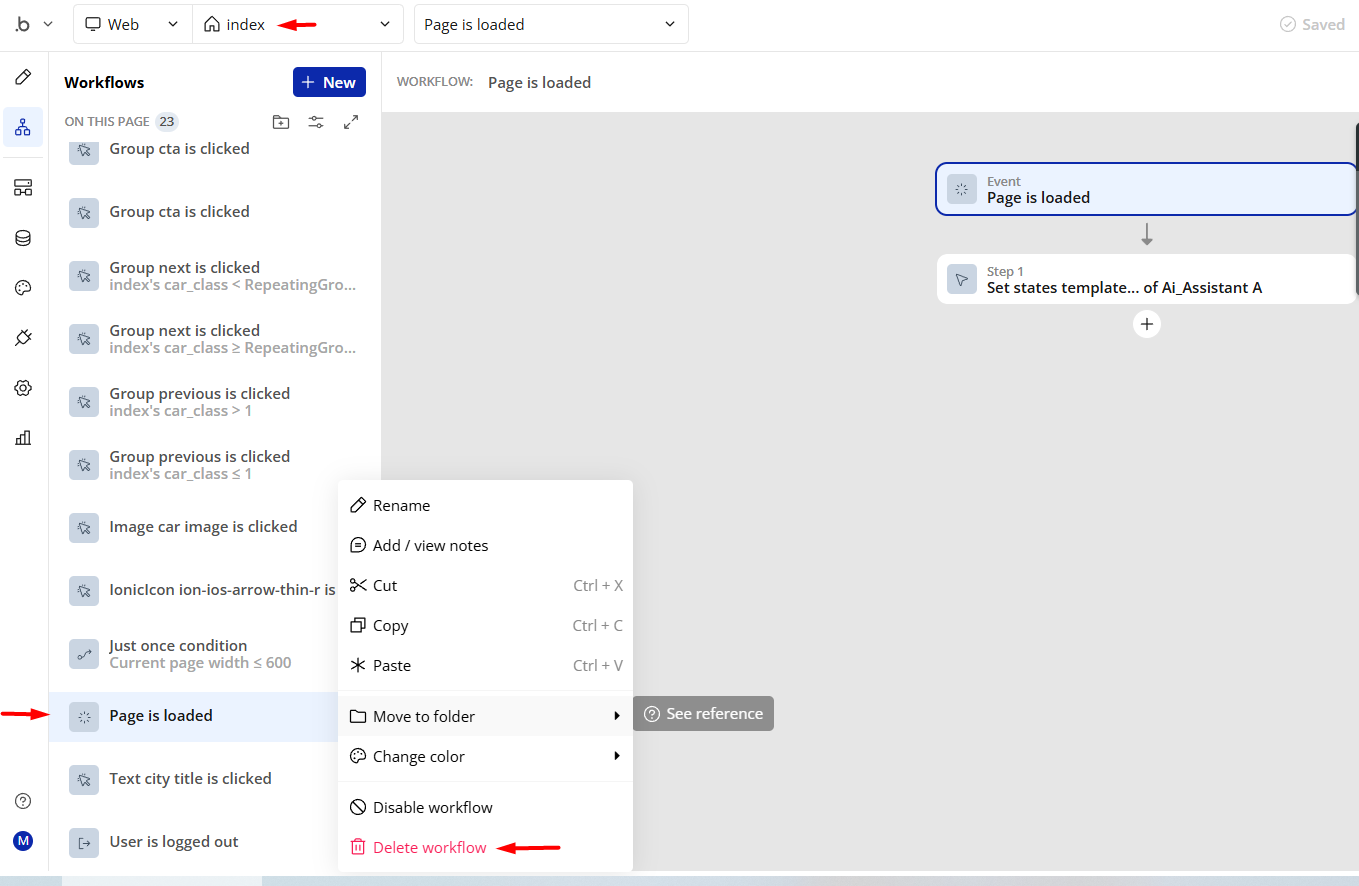Disable workflow from the context menu
Screen dimensions: 1359x886
432,807
